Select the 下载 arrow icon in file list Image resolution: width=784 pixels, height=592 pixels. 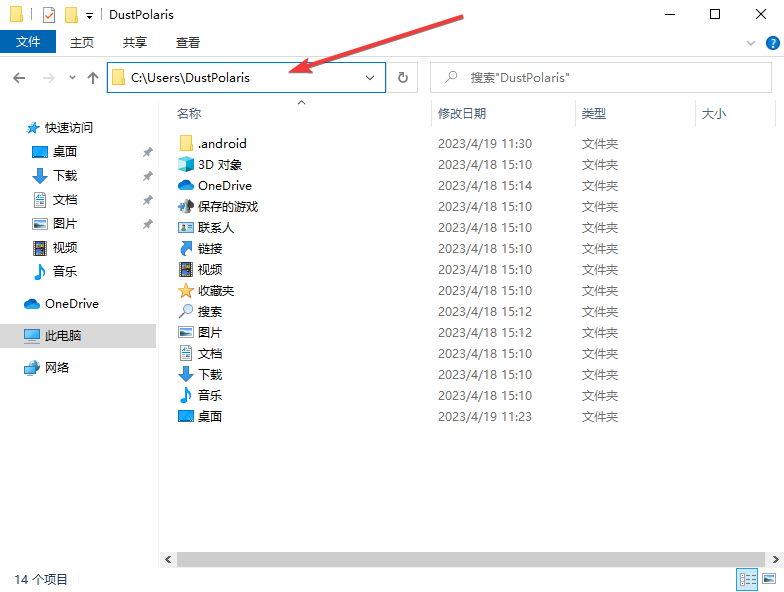pyautogui.click(x=186, y=374)
